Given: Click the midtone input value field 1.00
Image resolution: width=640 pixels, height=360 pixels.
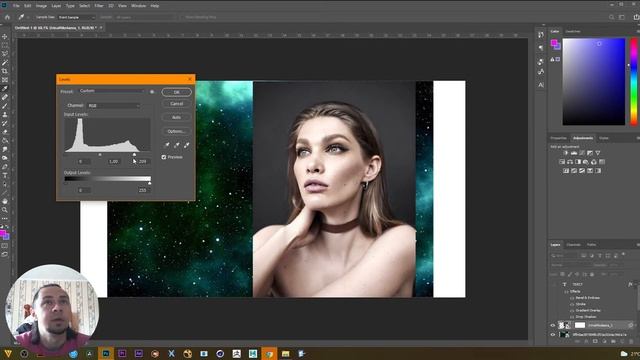Looking at the screenshot, I should click(x=113, y=162).
